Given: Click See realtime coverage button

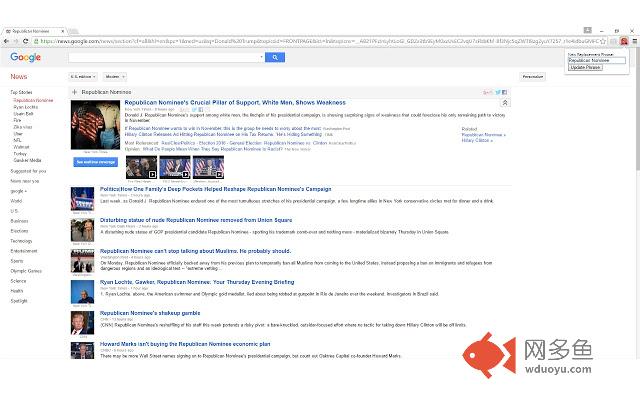Looking at the screenshot, I should click(96, 162).
